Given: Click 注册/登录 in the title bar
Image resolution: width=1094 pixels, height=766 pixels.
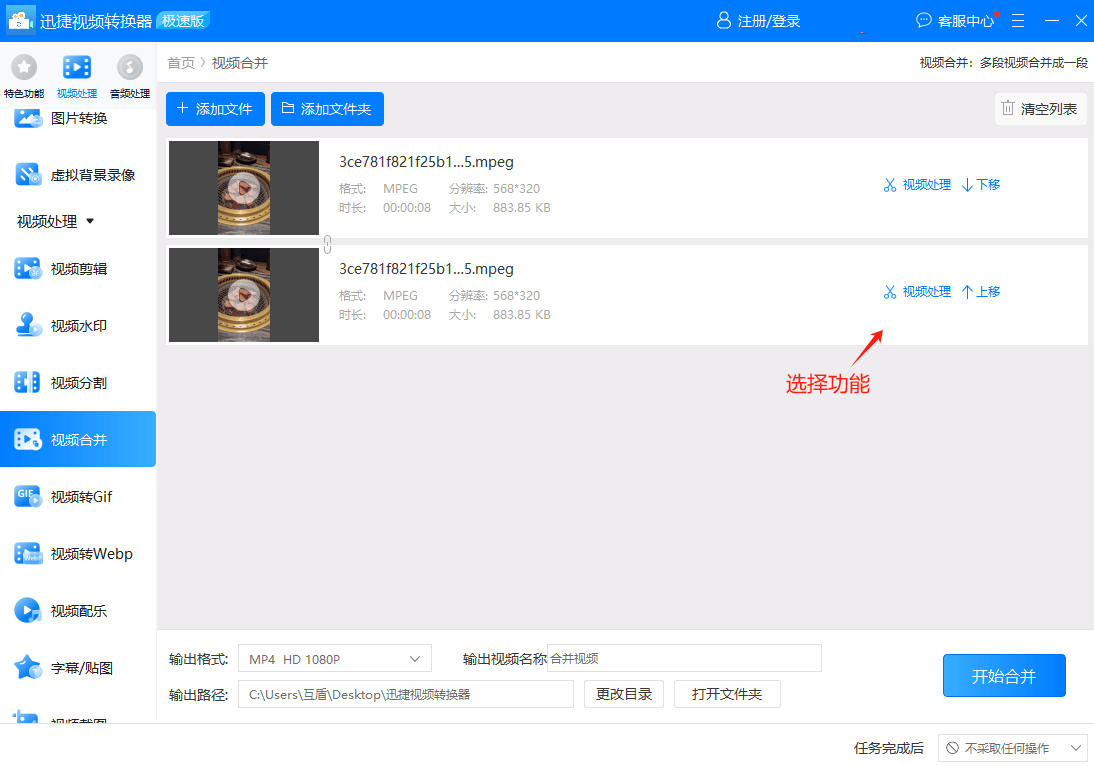Looking at the screenshot, I should (x=758, y=21).
